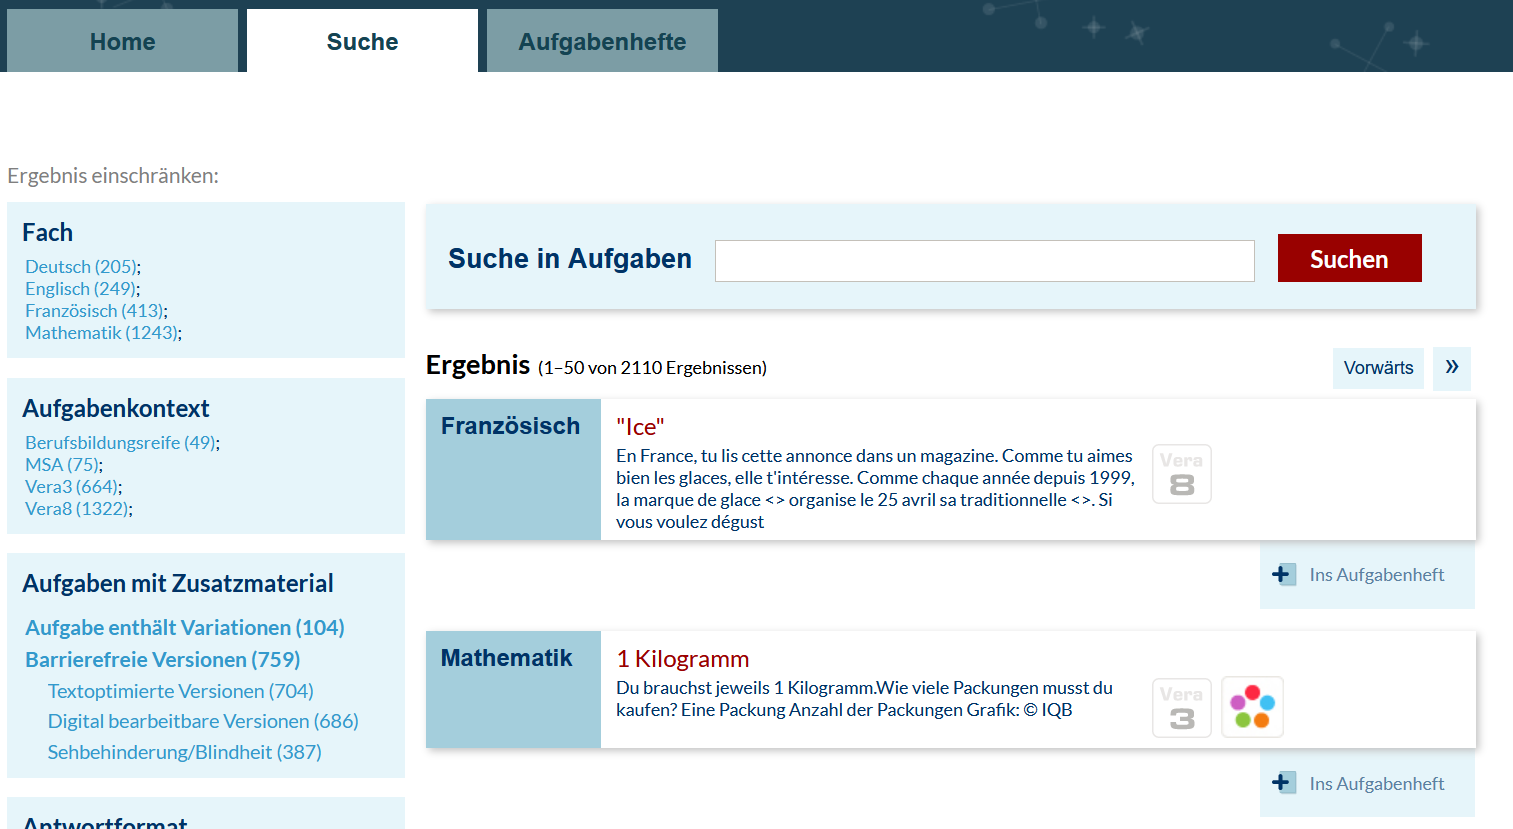Screen dimensions: 1513x829
Task: Open the "1 Kilogramm" task title
Action: (683, 659)
